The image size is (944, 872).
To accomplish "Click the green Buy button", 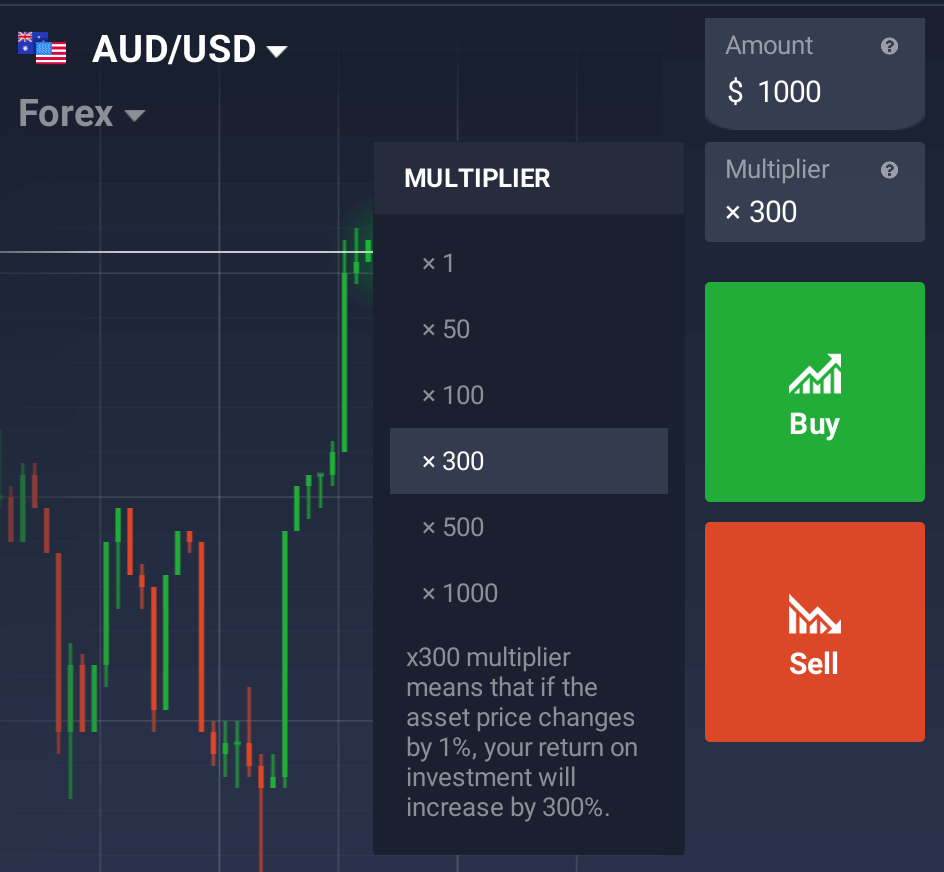I will tap(815, 391).
